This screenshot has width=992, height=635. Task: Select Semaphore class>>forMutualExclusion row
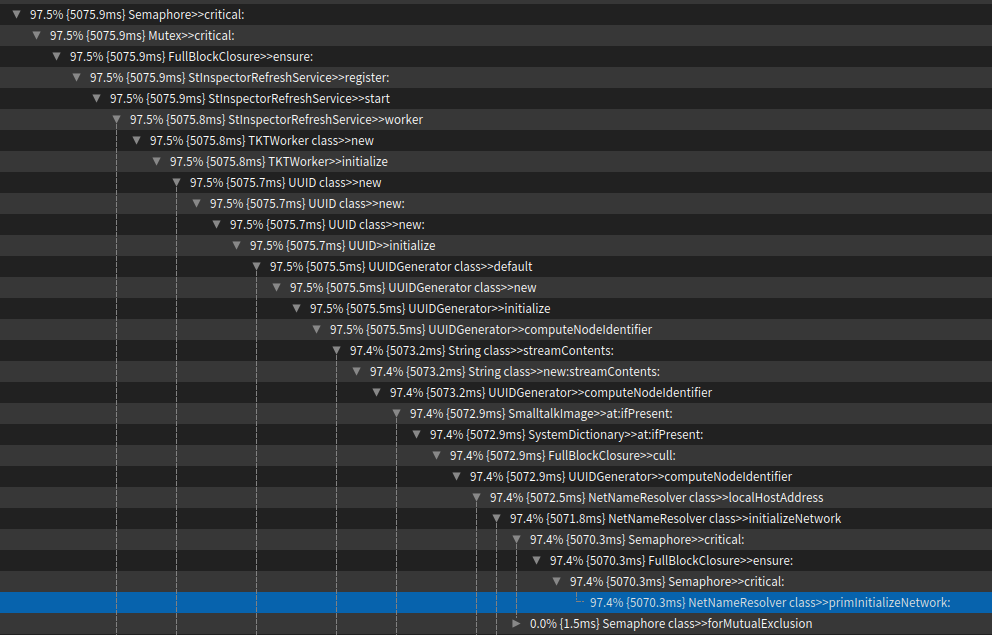tap(496, 623)
